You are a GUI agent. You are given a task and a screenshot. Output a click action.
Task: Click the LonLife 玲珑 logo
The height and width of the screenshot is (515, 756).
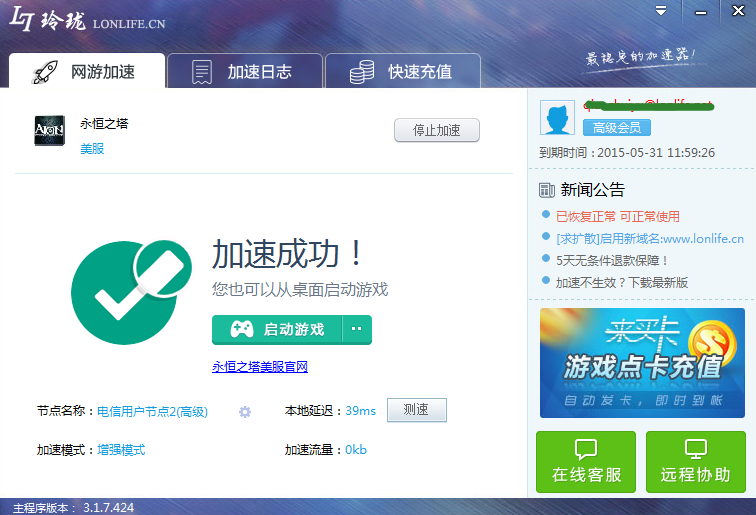(87, 19)
